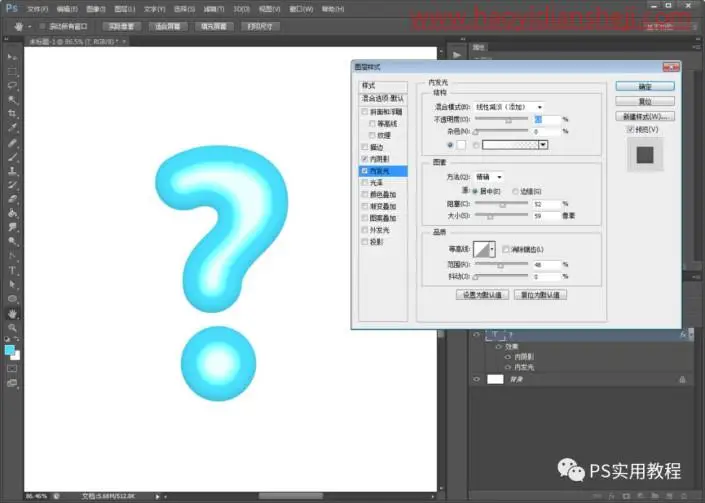705x503 pixels.
Task: Select the Brush tool
Action: [12, 156]
